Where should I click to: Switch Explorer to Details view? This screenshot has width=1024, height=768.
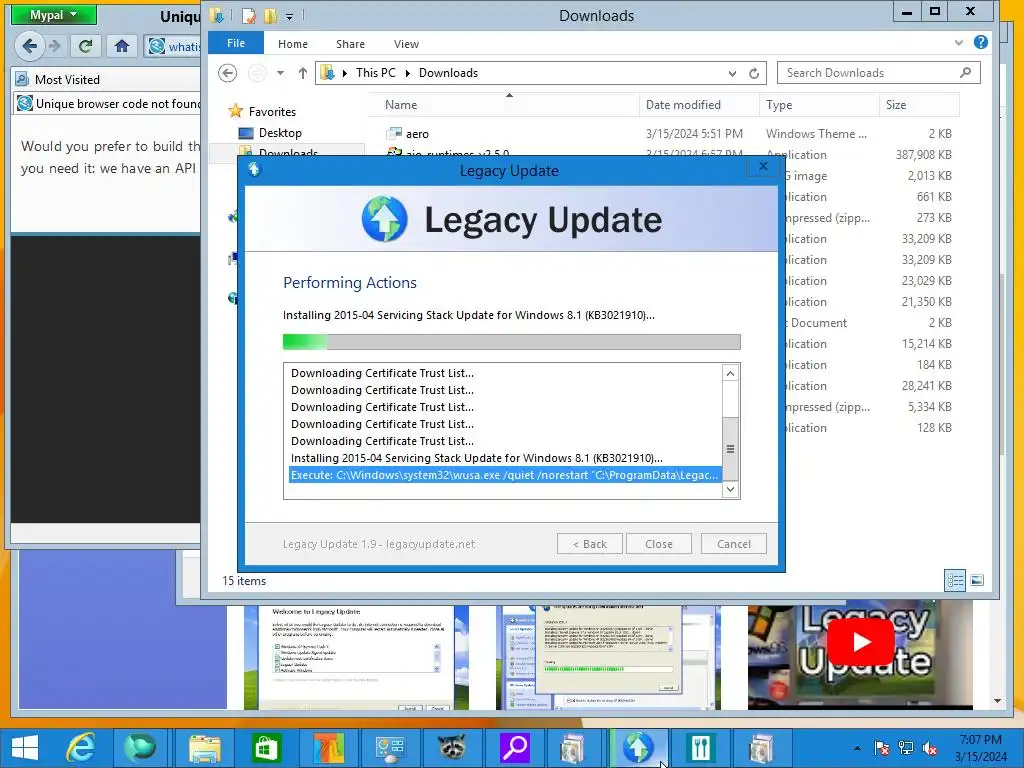coord(955,580)
